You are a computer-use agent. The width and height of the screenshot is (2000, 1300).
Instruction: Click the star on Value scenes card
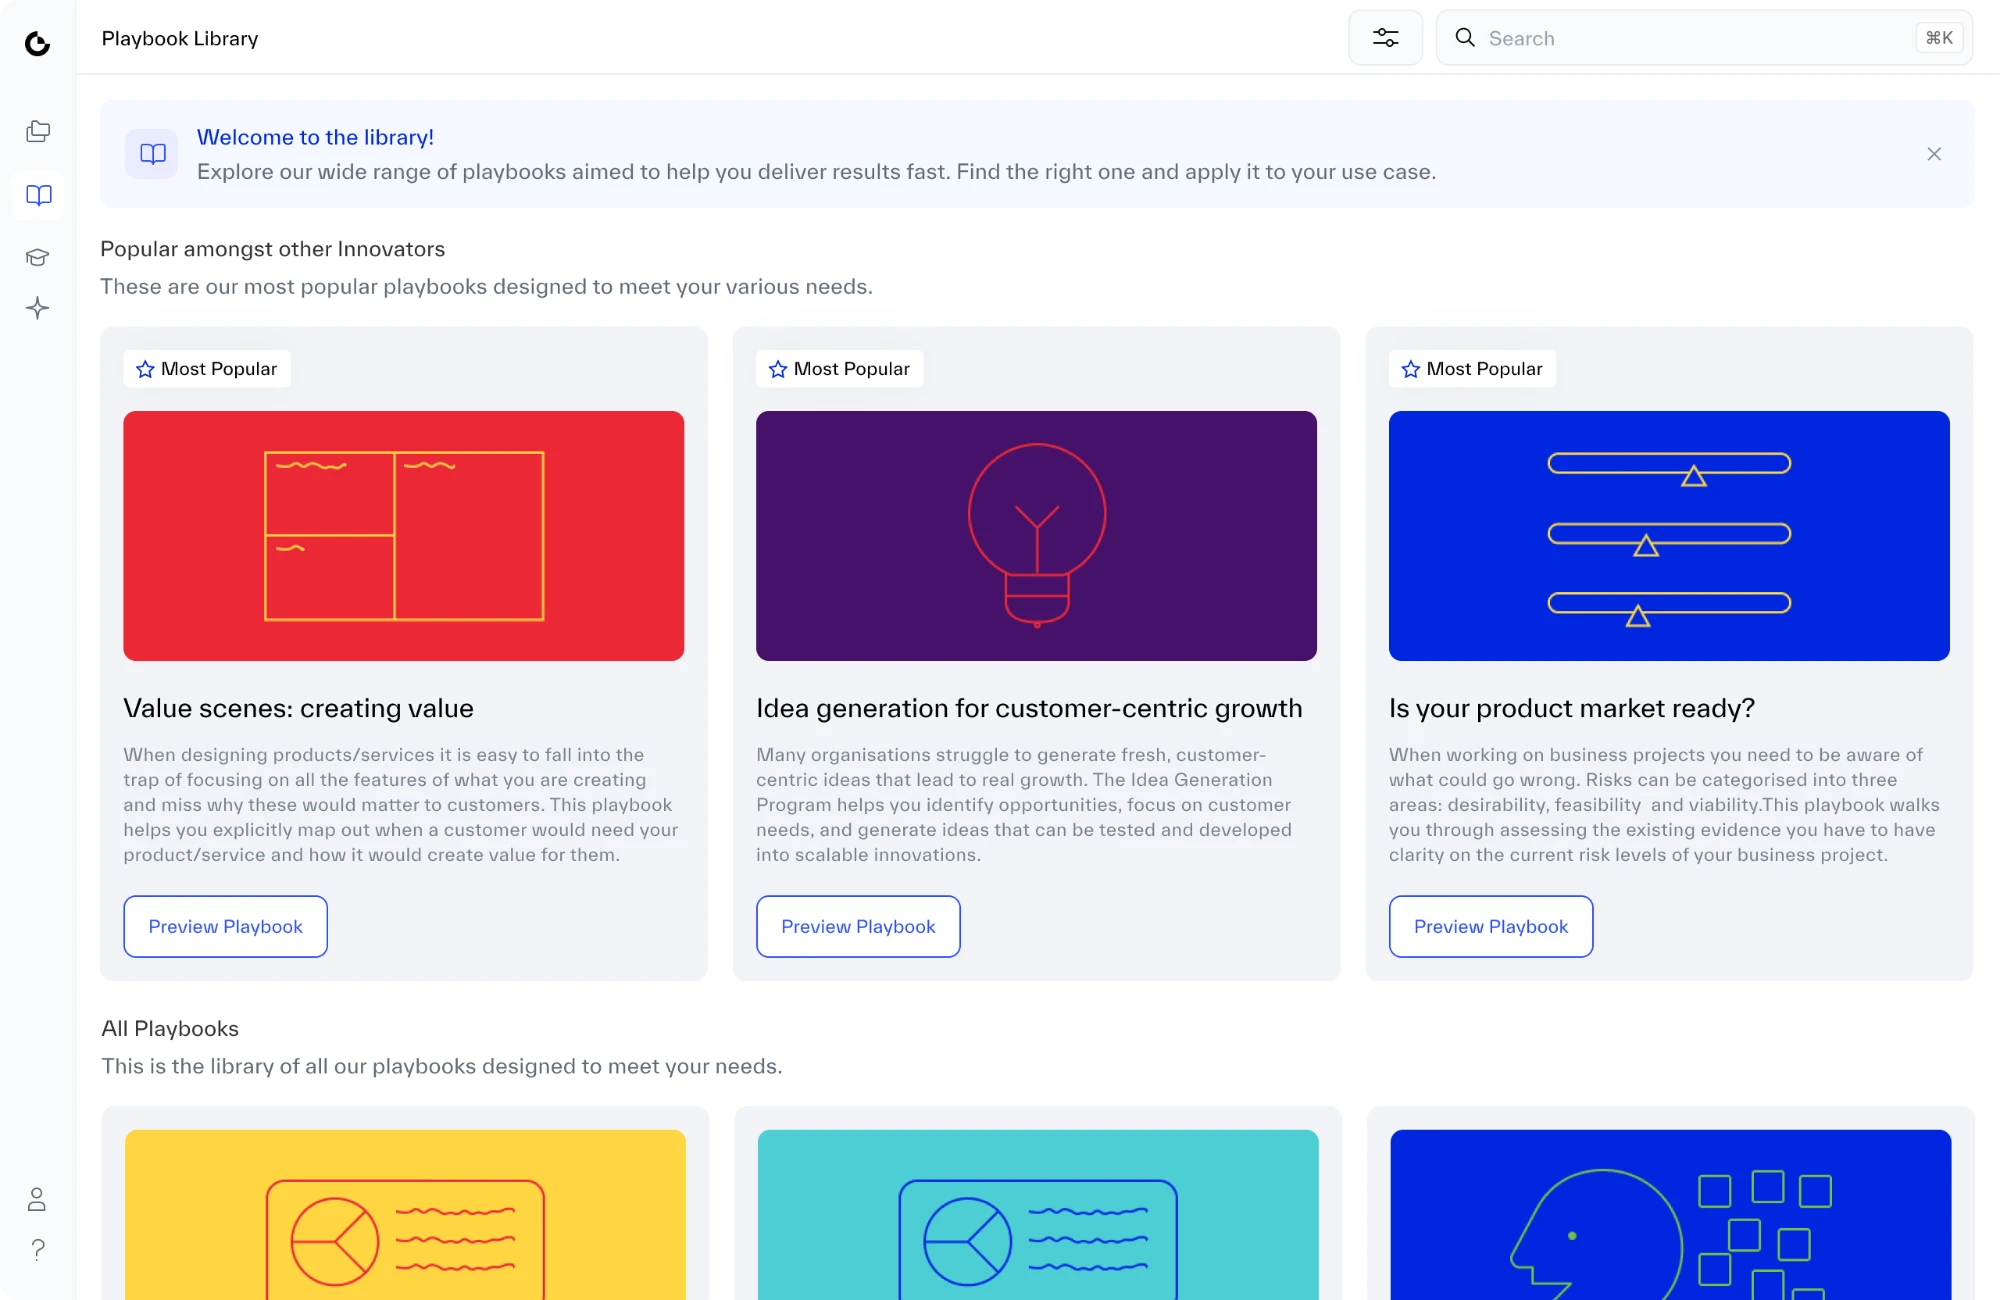click(x=145, y=369)
